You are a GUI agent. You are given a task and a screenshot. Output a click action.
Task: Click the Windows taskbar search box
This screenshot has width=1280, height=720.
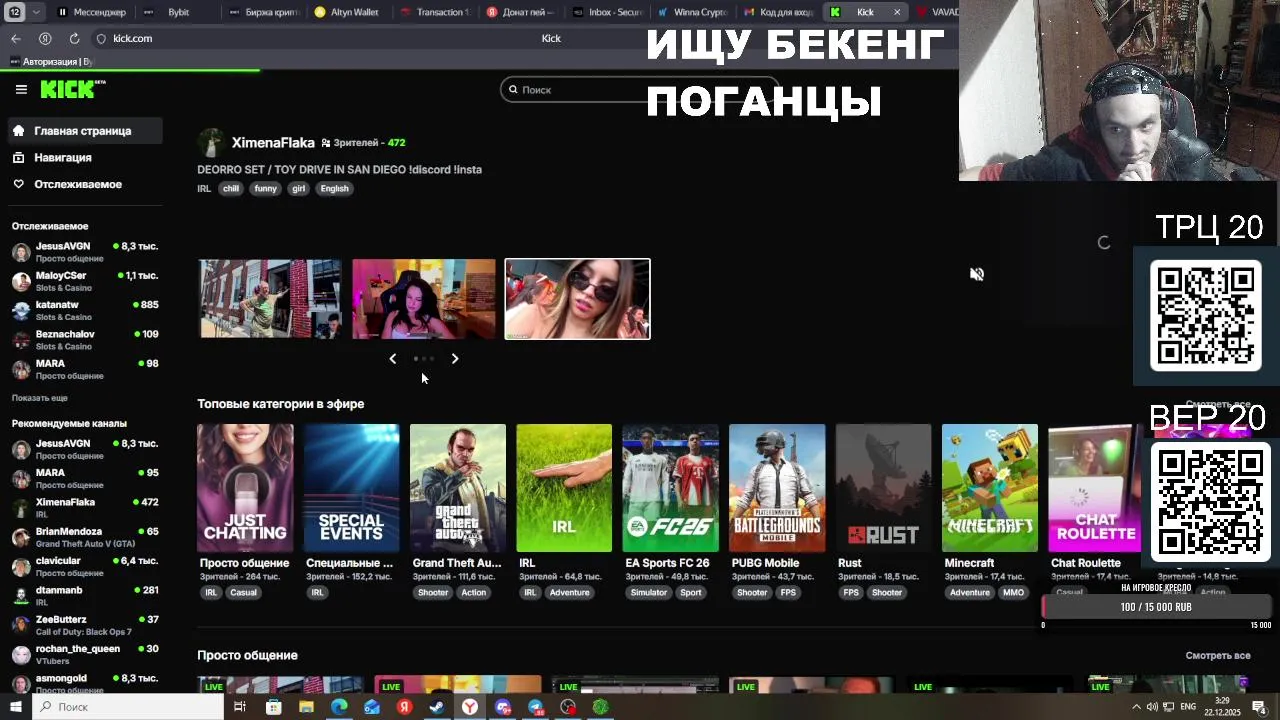128,707
